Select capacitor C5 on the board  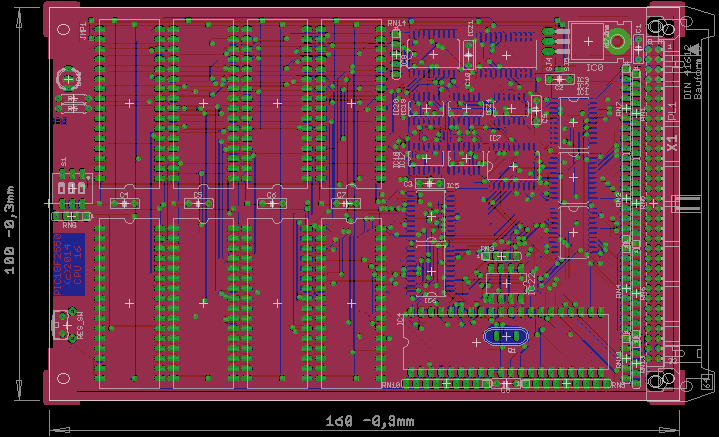198,203
